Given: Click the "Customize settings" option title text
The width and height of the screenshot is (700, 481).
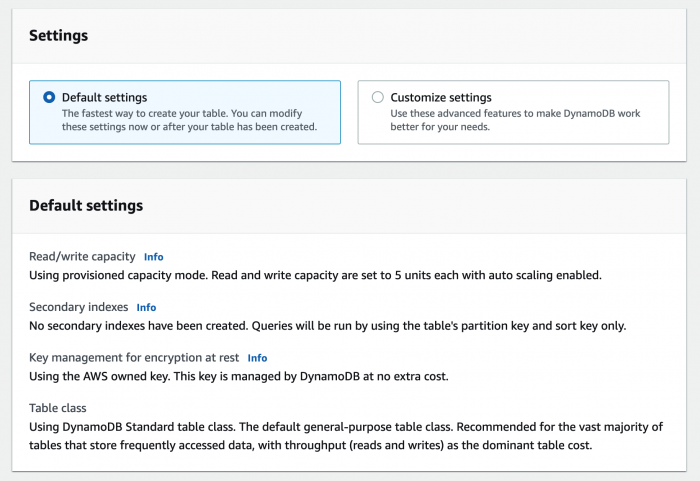Looking at the screenshot, I should pyautogui.click(x=440, y=98).
